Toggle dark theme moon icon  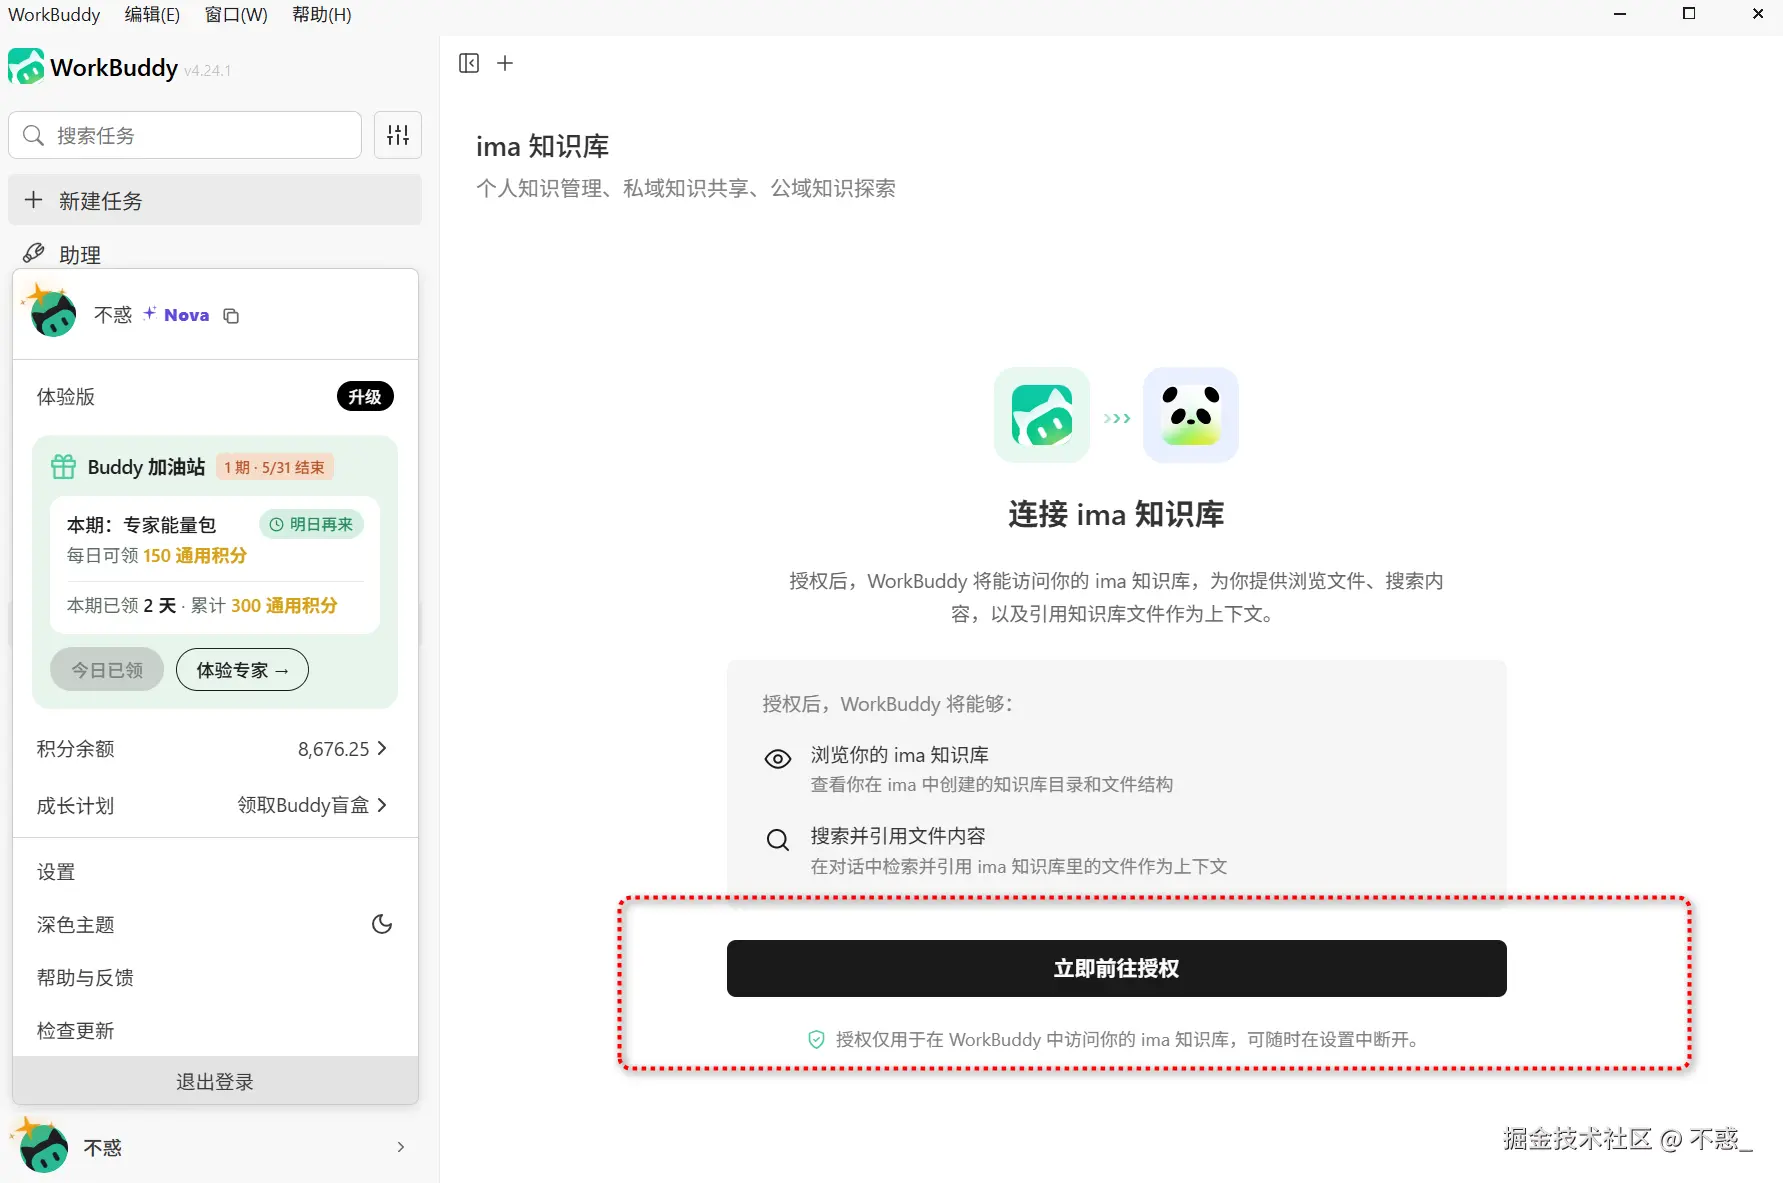click(382, 924)
